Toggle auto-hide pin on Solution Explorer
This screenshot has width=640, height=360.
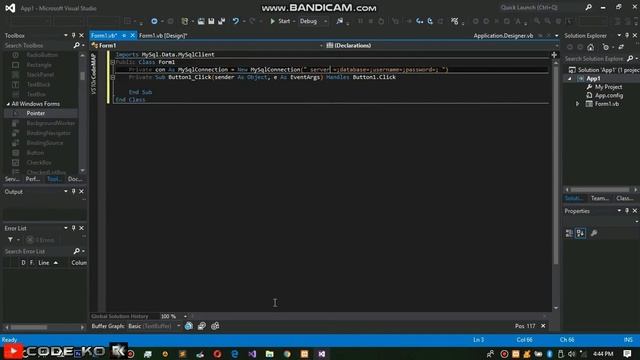tap(627, 36)
